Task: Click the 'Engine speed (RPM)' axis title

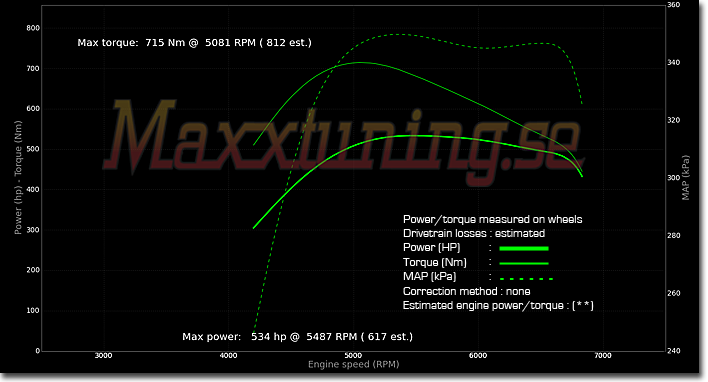Action: 354,364
